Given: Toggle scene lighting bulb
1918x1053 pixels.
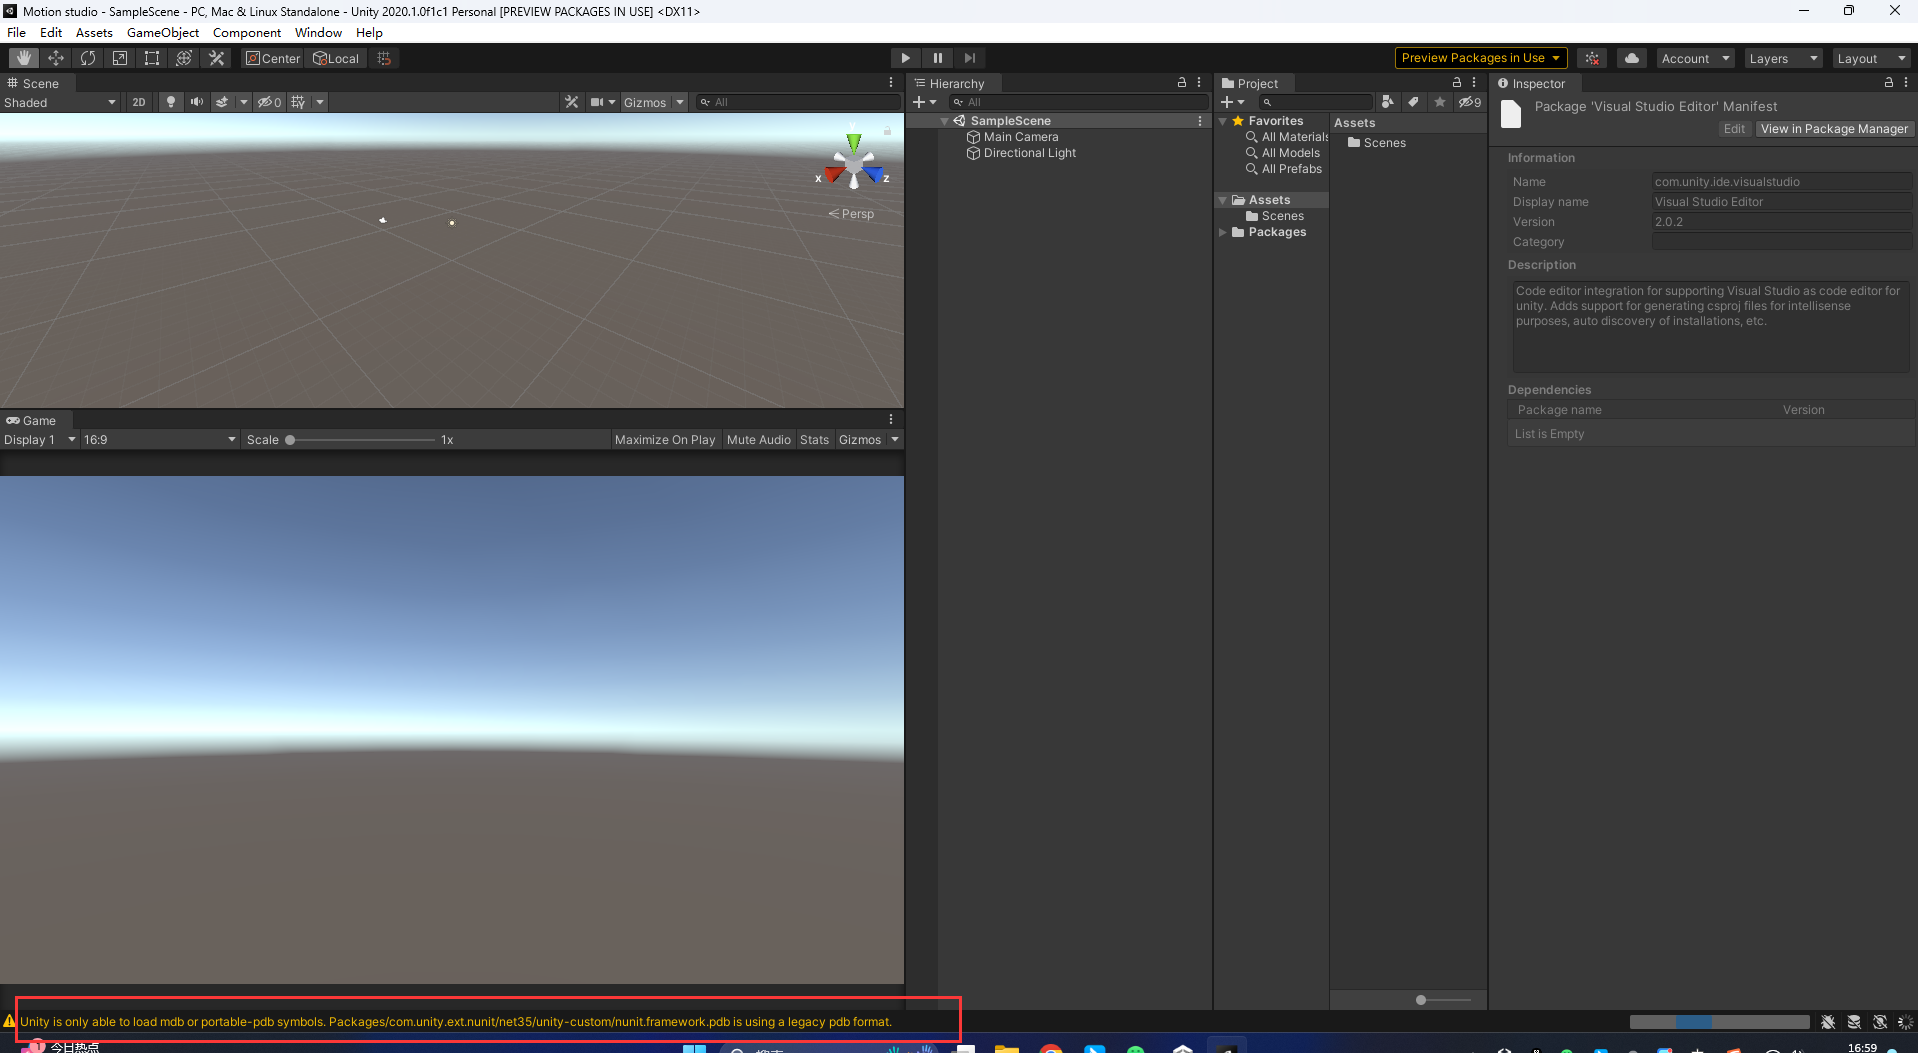Looking at the screenshot, I should pyautogui.click(x=171, y=102).
